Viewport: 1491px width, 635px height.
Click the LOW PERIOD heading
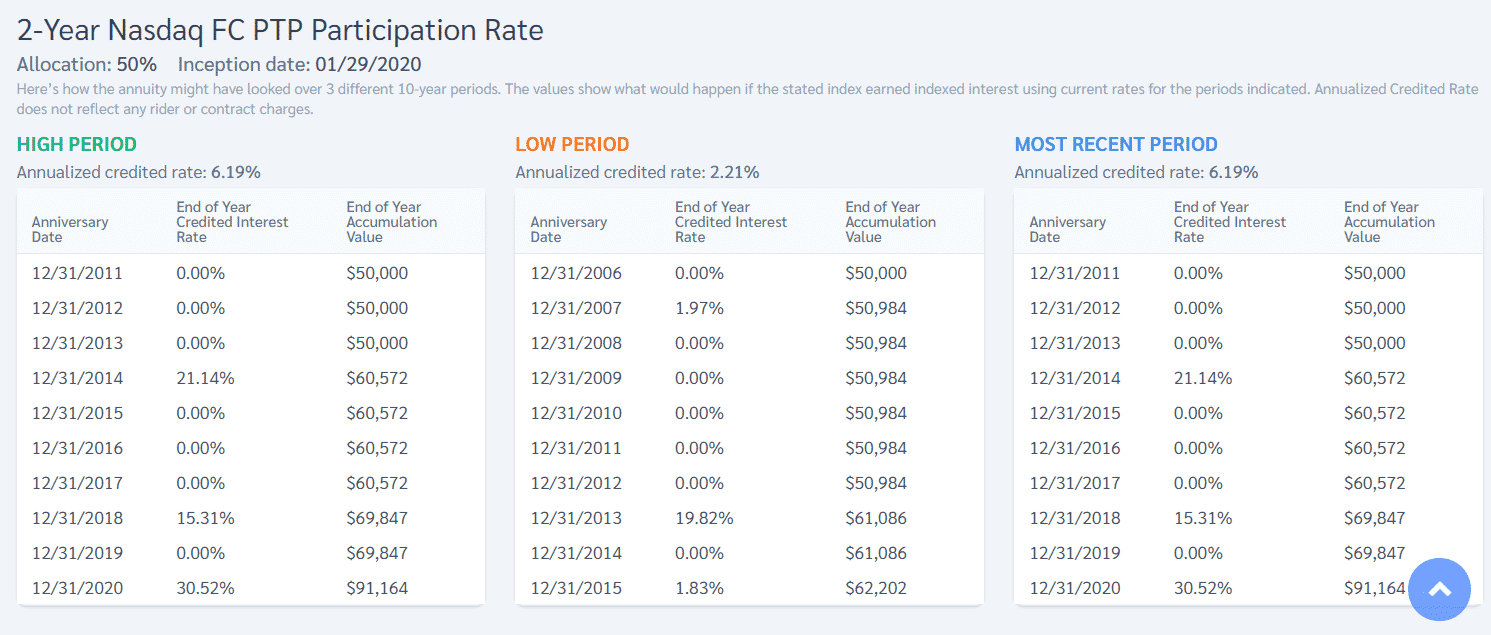(x=572, y=144)
